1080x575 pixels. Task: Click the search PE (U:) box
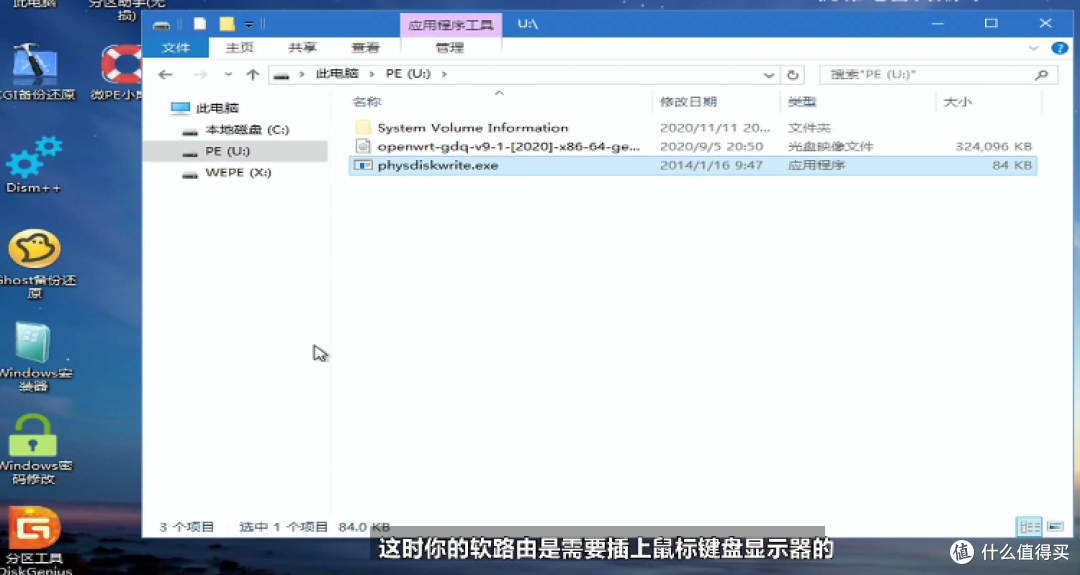pos(938,74)
